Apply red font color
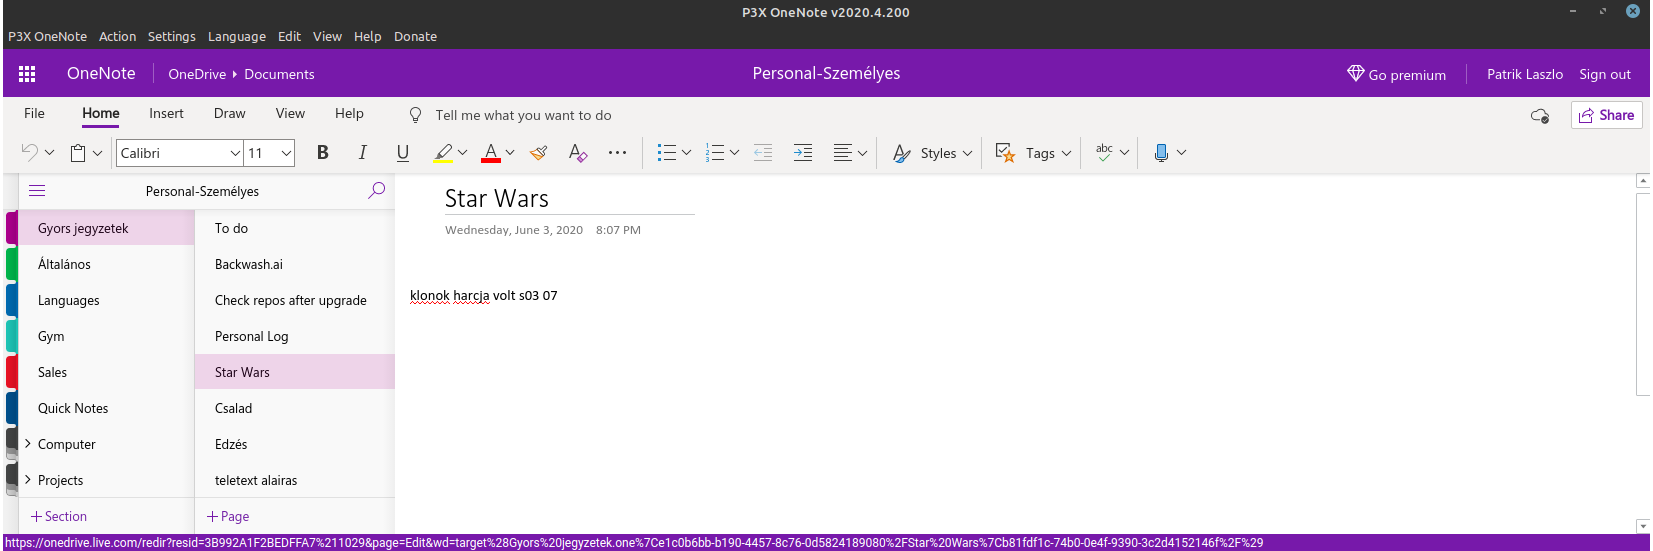The height and width of the screenshot is (551, 1653). pyautogui.click(x=490, y=153)
